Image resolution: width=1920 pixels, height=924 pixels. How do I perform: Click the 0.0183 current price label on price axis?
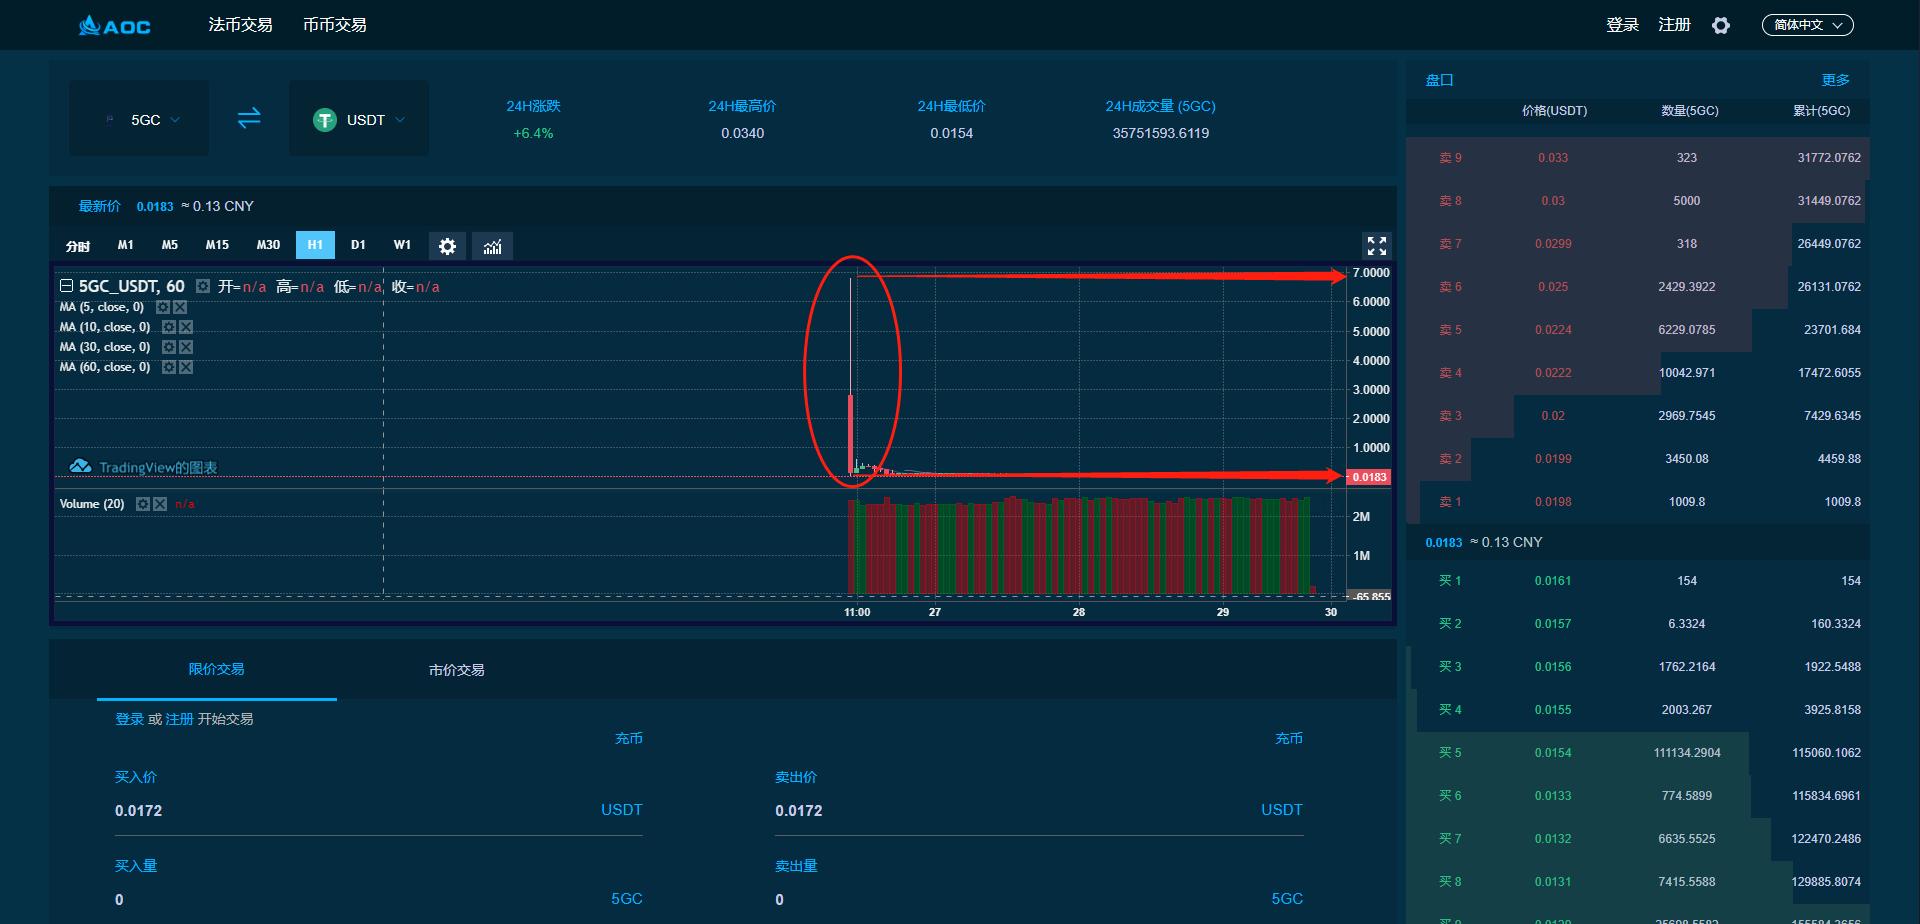(x=1369, y=477)
